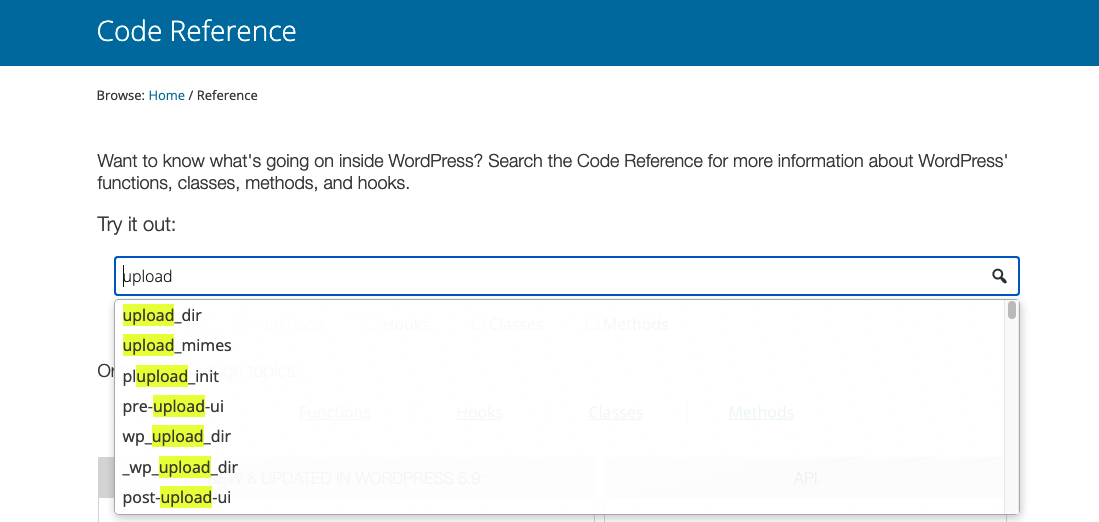
Task: Choose the wp_upload_dir suggestion without leading underscore
Action: pyautogui.click(x=177, y=436)
